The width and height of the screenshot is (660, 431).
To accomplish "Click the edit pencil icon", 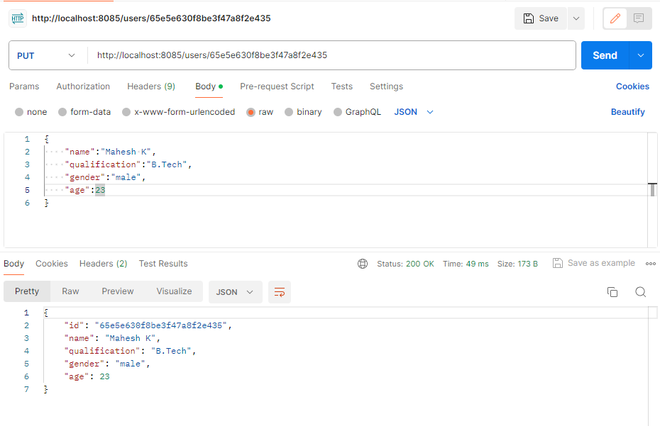I will (x=614, y=18).
